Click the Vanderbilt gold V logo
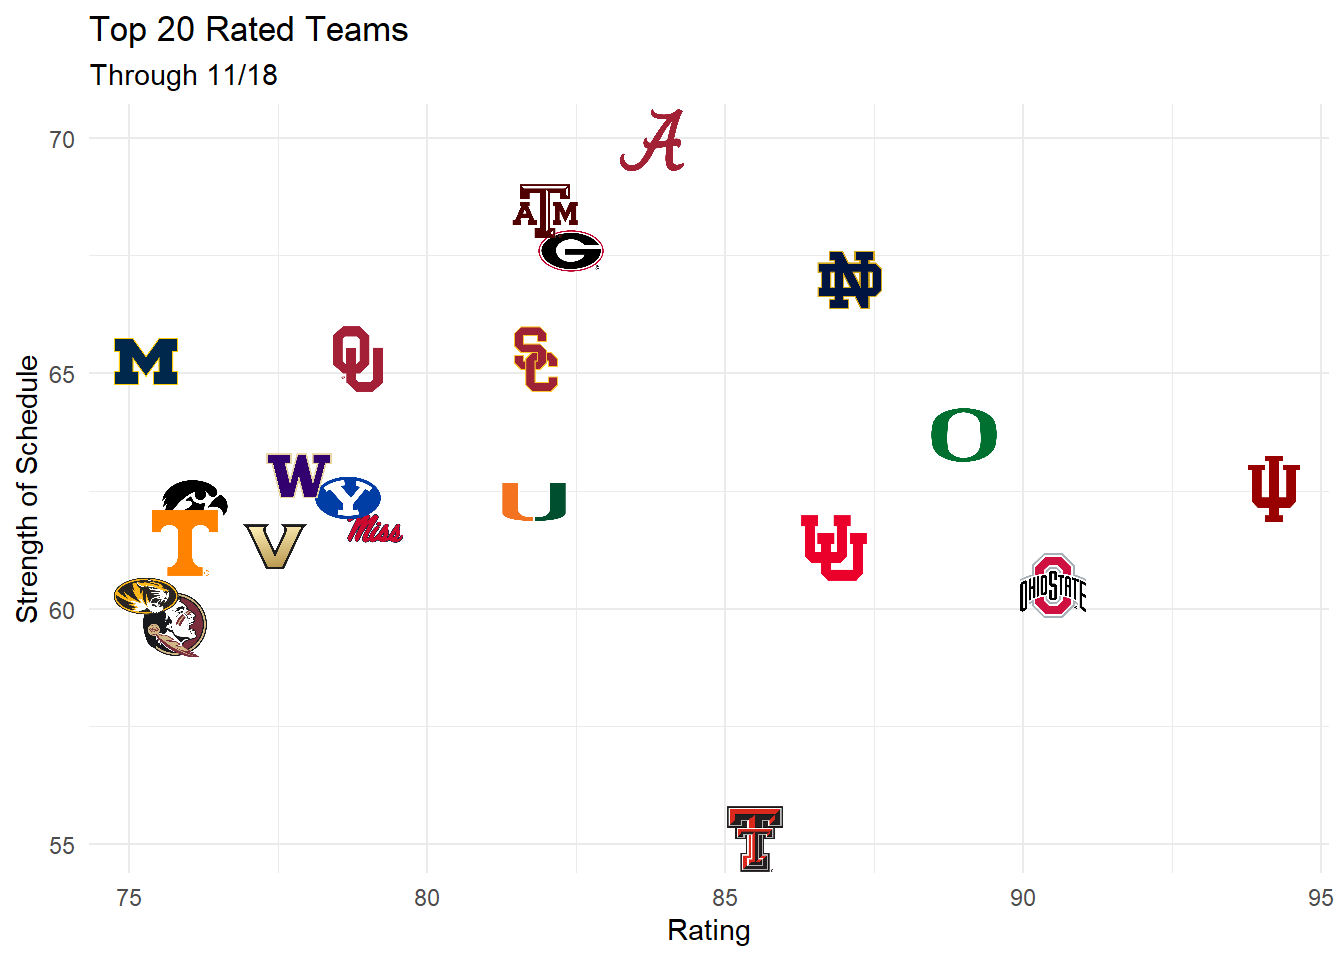The image size is (1344, 960). [x=275, y=546]
